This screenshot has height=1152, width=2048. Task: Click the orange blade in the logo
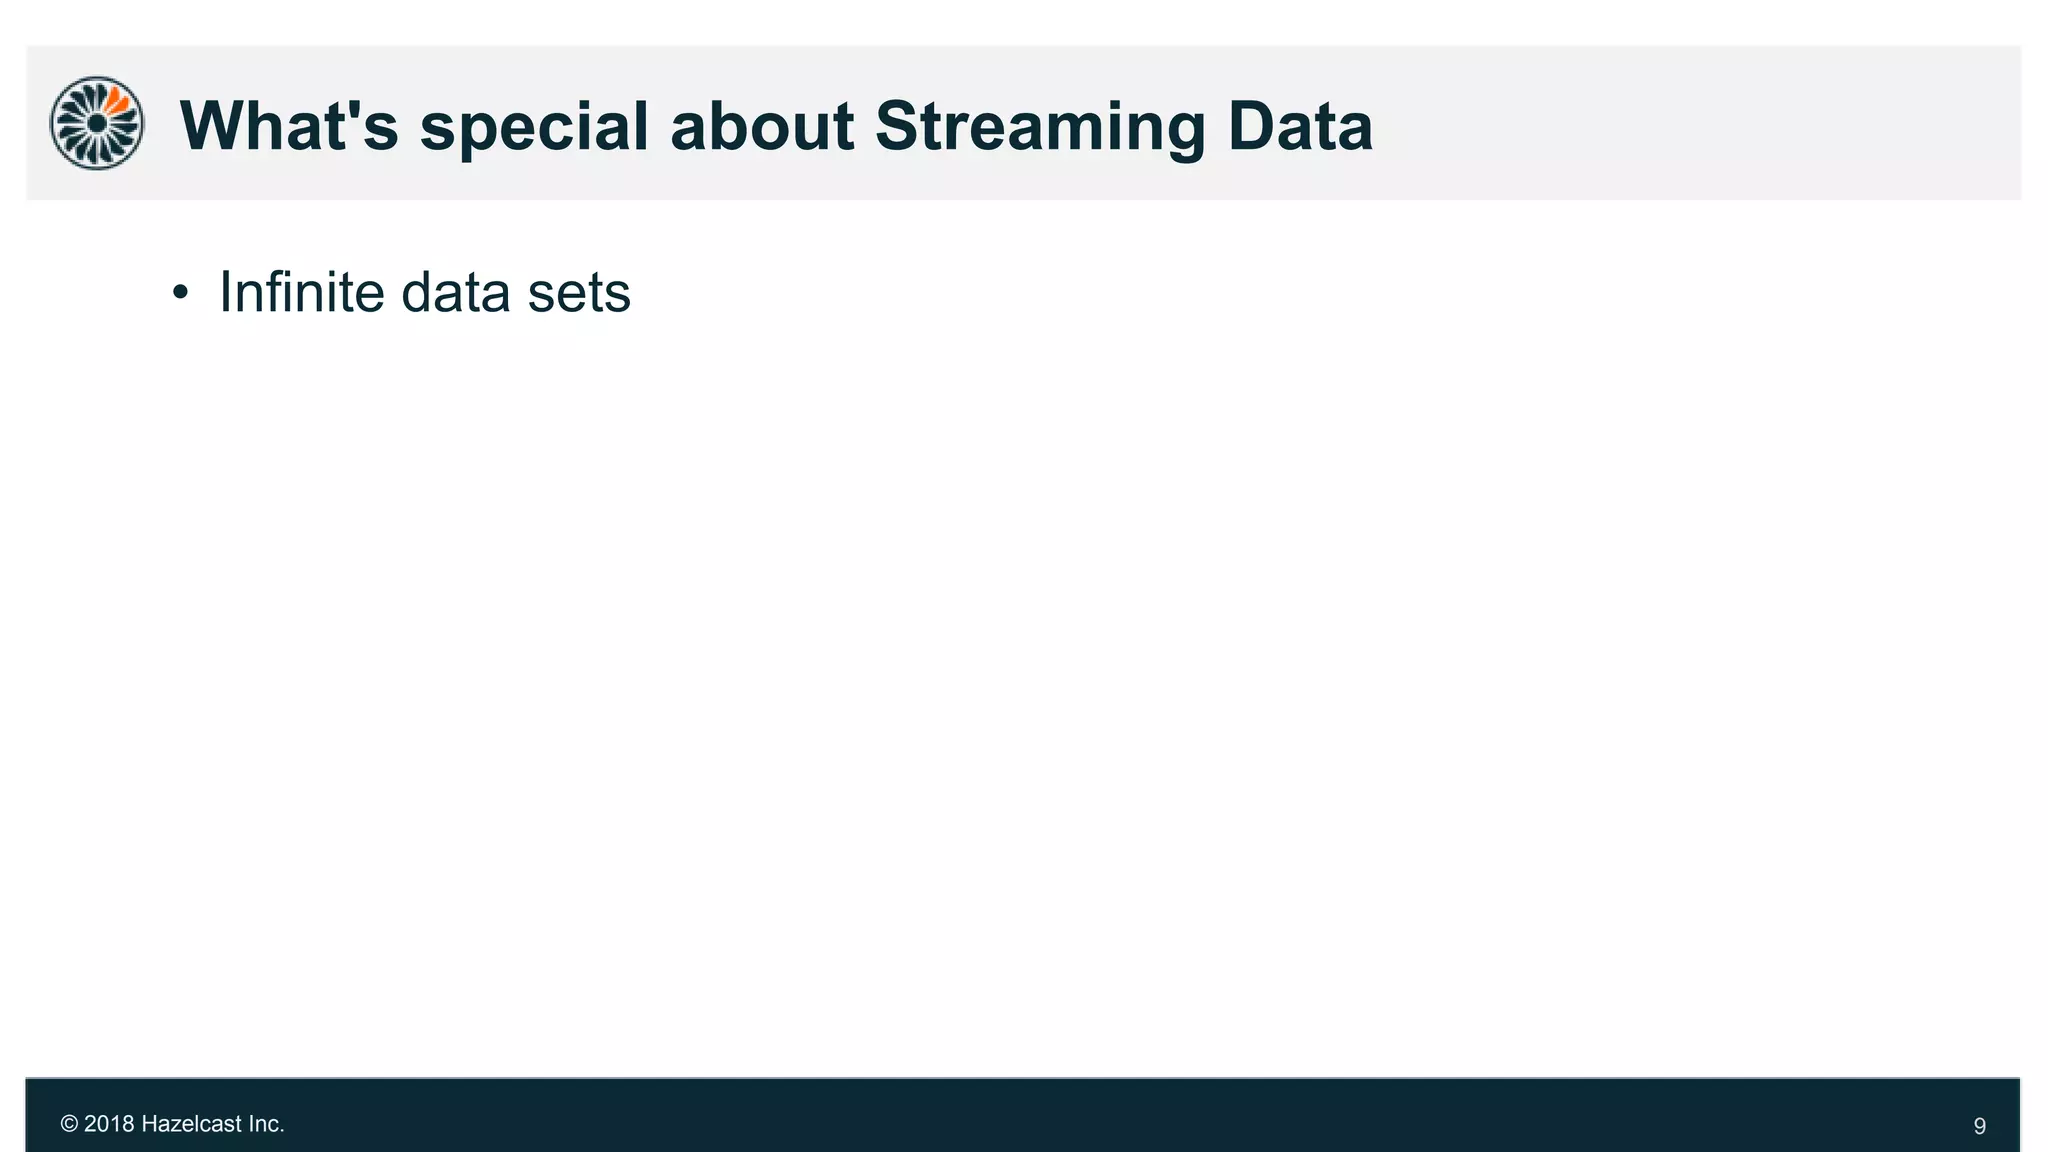coord(118,101)
